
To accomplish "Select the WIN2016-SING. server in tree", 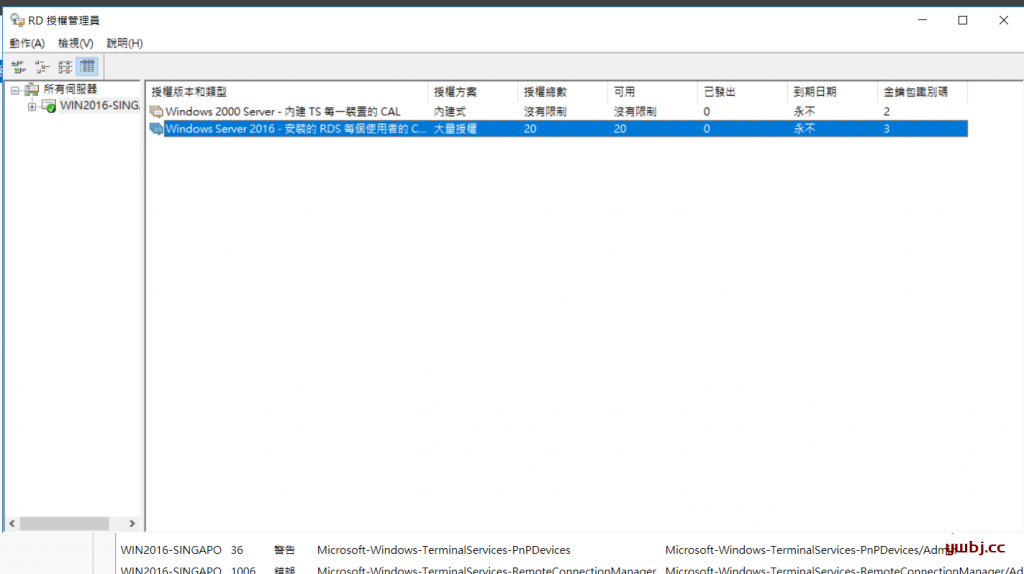I will tap(99, 105).
